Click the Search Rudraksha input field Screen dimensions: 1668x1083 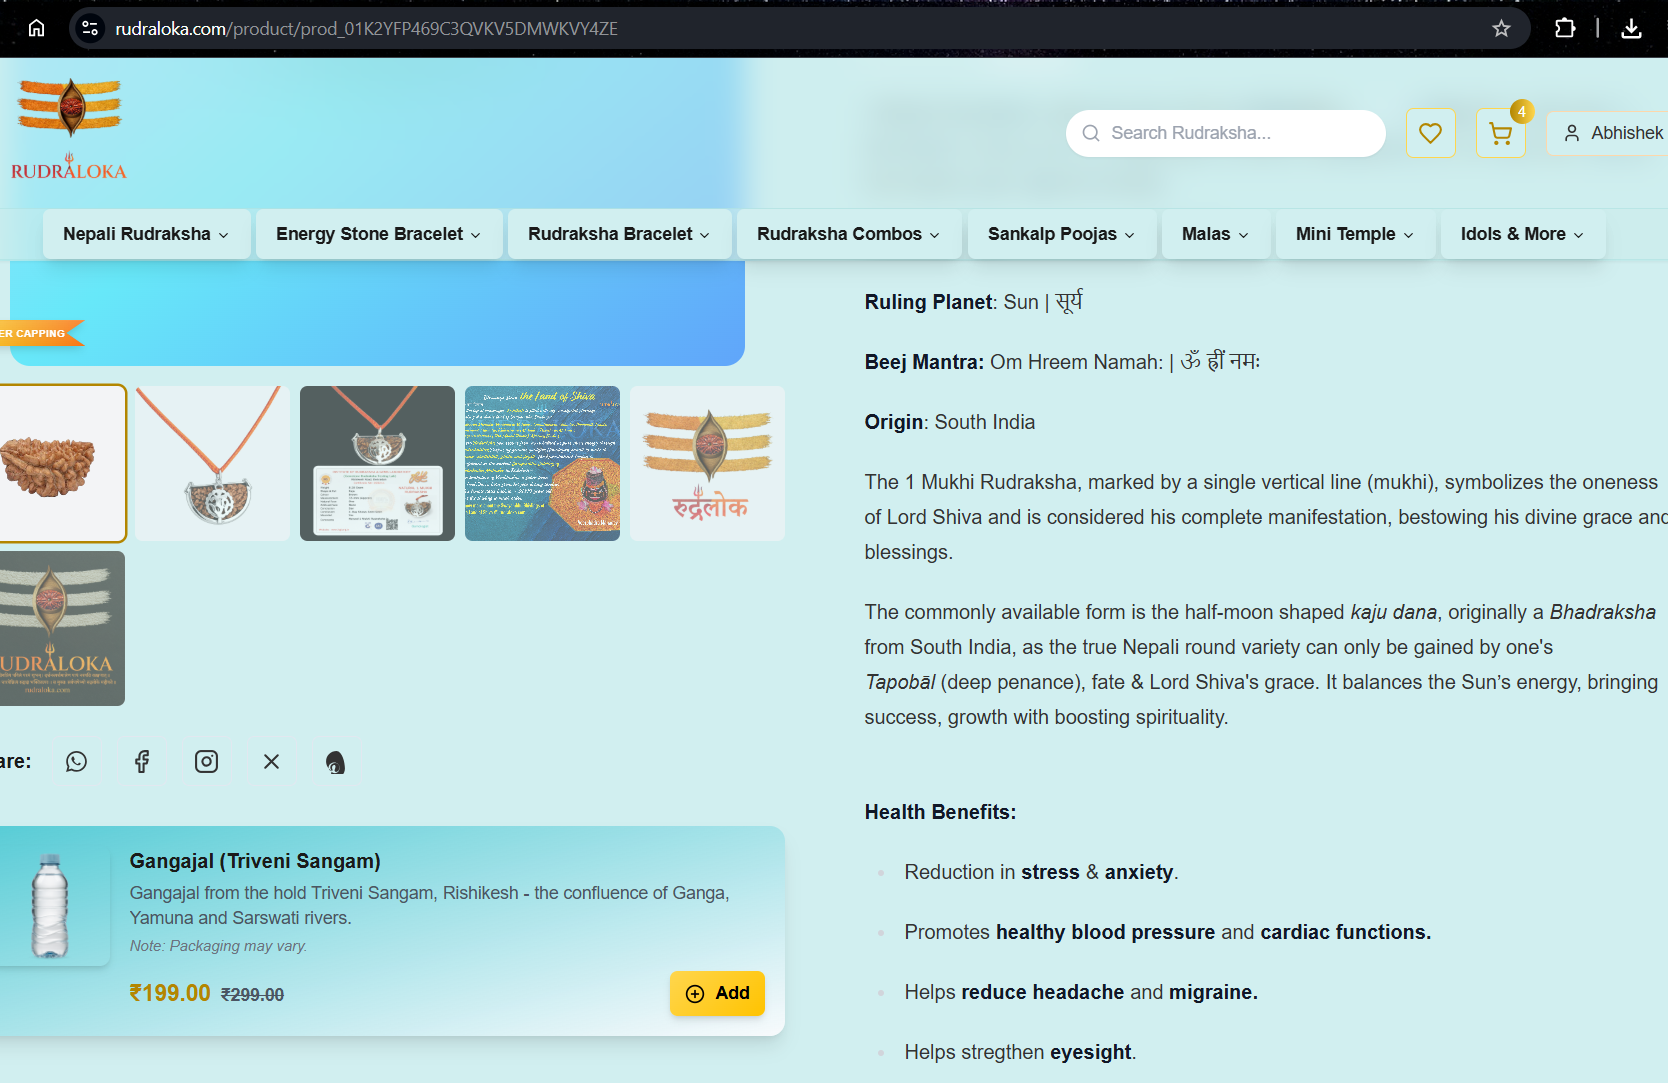pos(1225,133)
